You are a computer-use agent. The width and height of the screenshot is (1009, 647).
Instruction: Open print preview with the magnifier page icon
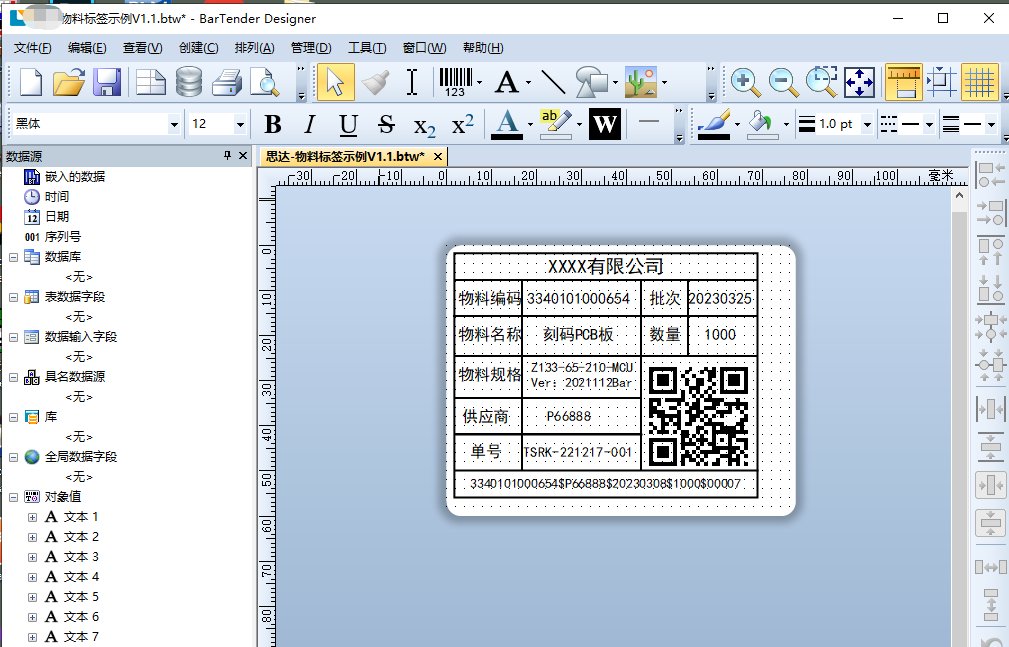pos(265,82)
